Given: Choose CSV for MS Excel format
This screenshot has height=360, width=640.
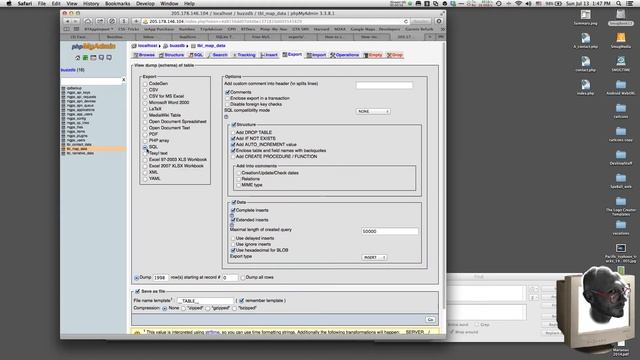Looking at the screenshot, I should 145,96.
